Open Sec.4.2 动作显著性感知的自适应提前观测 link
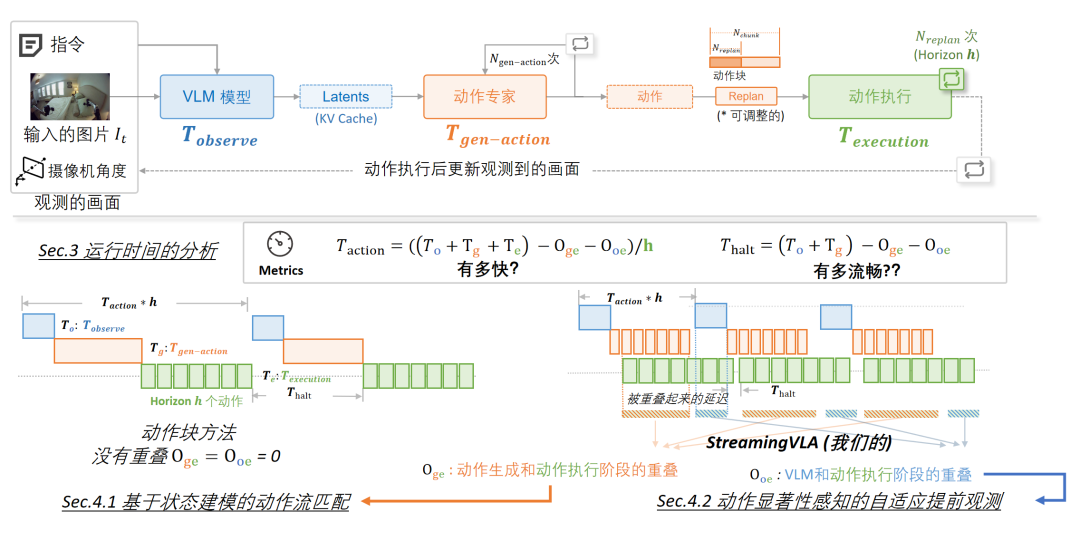This screenshot has height=550, width=1080. point(829,501)
